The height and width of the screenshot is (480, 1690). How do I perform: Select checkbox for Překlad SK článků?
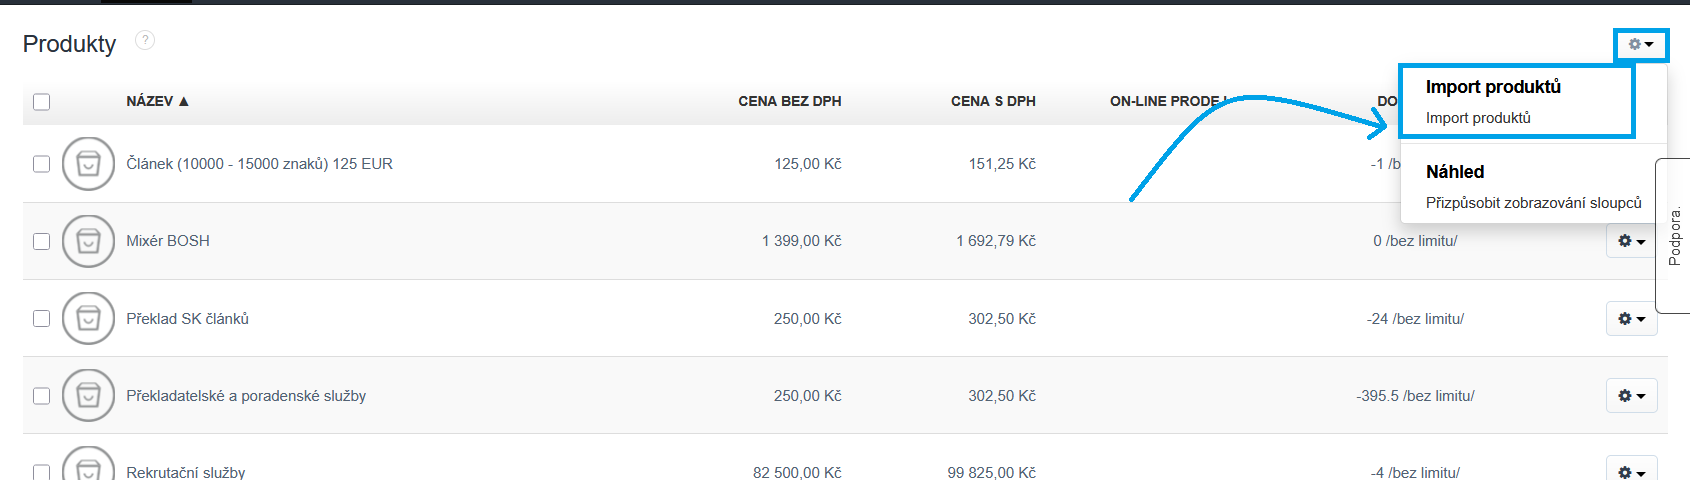[x=41, y=318]
